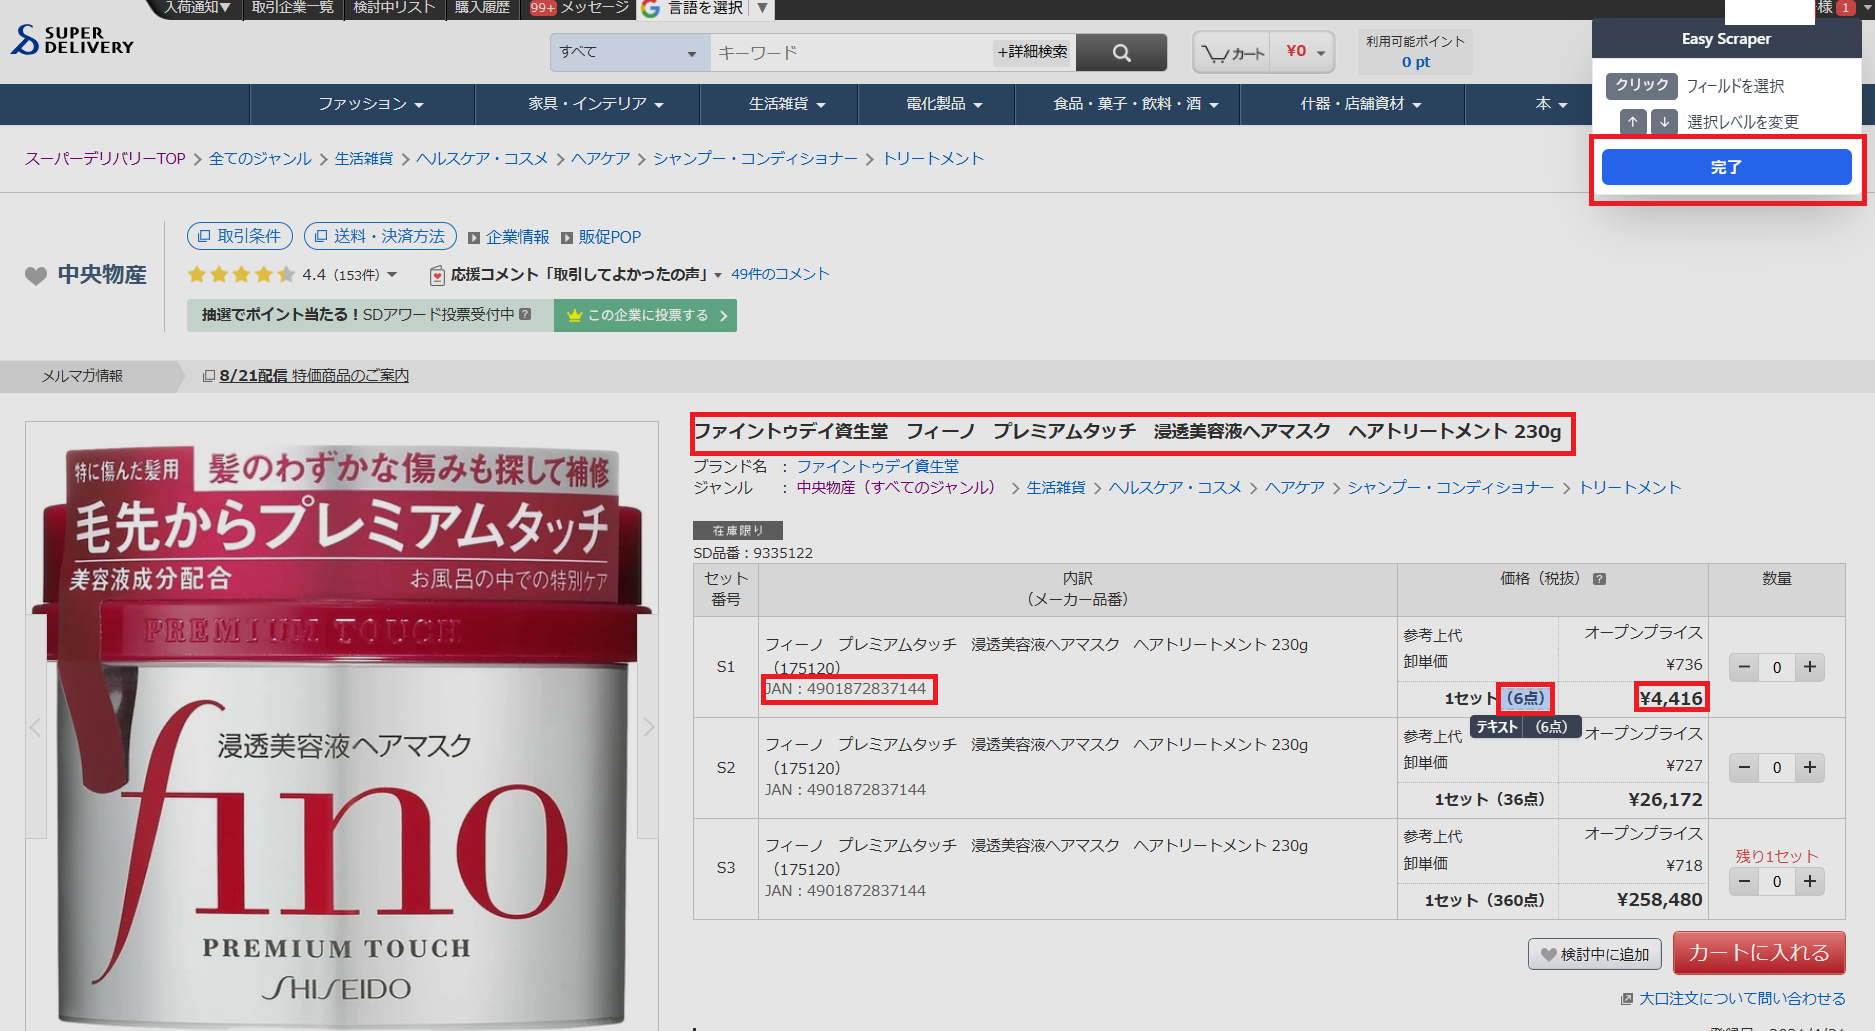Image resolution: width=1875 pixels, height=1031 pixels.
Task: Click quantity field for set S1
Action: coord(1777,667)
